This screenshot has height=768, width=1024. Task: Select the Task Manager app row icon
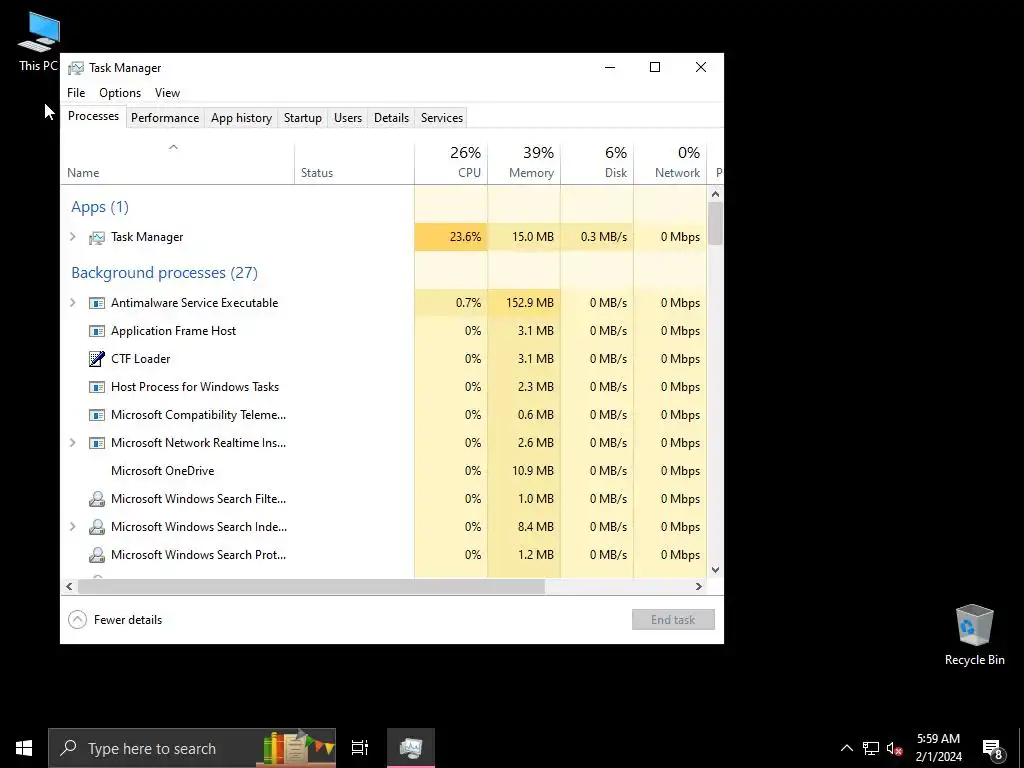(97, 238)
